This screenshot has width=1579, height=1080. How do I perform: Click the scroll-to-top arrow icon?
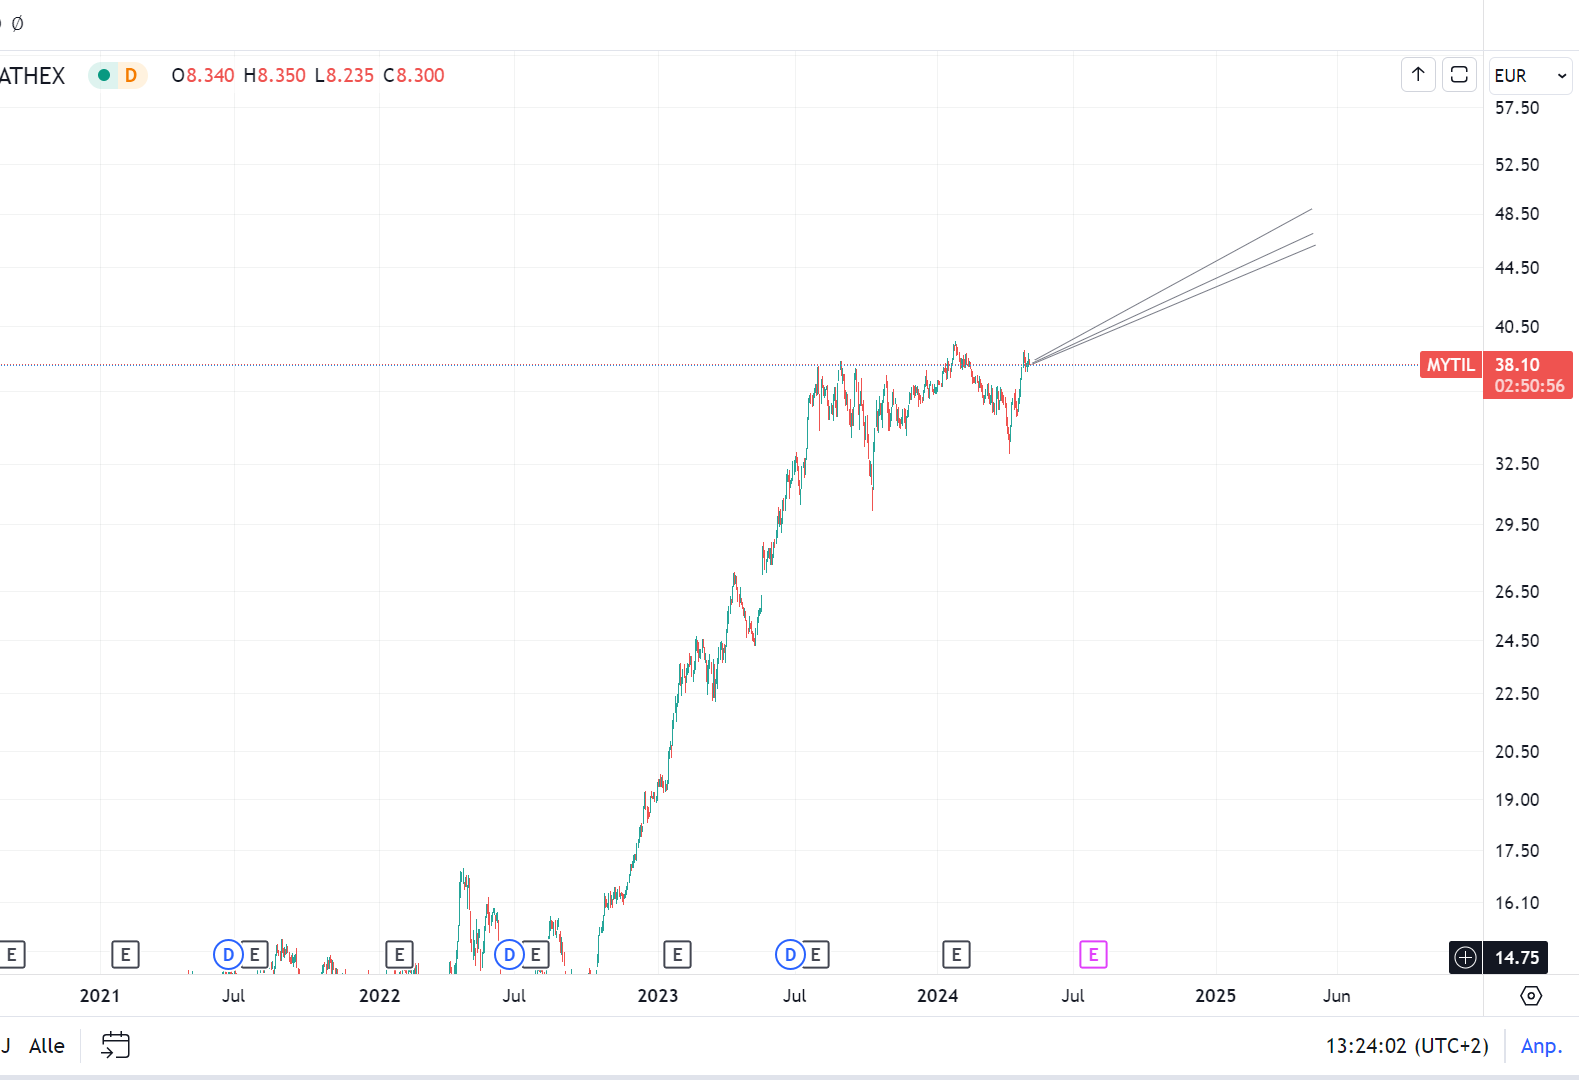pos(1418,75)
